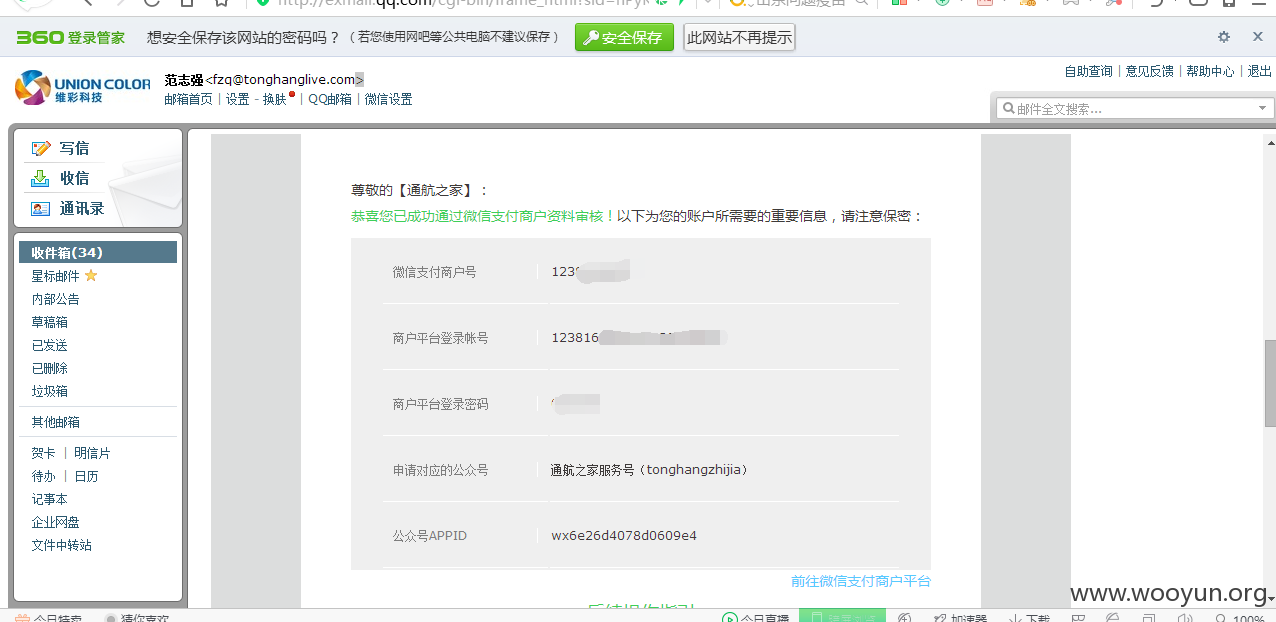The width and height of the screenshot is (1276, 622).
Task: Click 明信片 link in sidebar
Action: pyautogui.click(x=92, y=453)
